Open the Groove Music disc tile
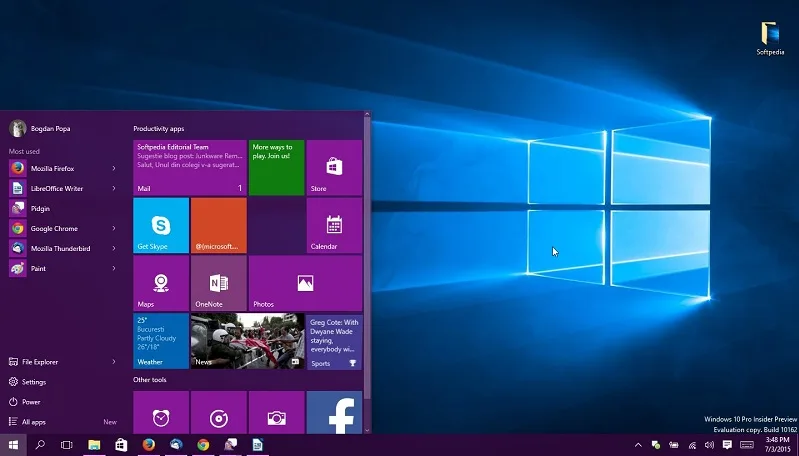Image resolution: width=799 pixels, height=456 pixels. tap(219, 412)
